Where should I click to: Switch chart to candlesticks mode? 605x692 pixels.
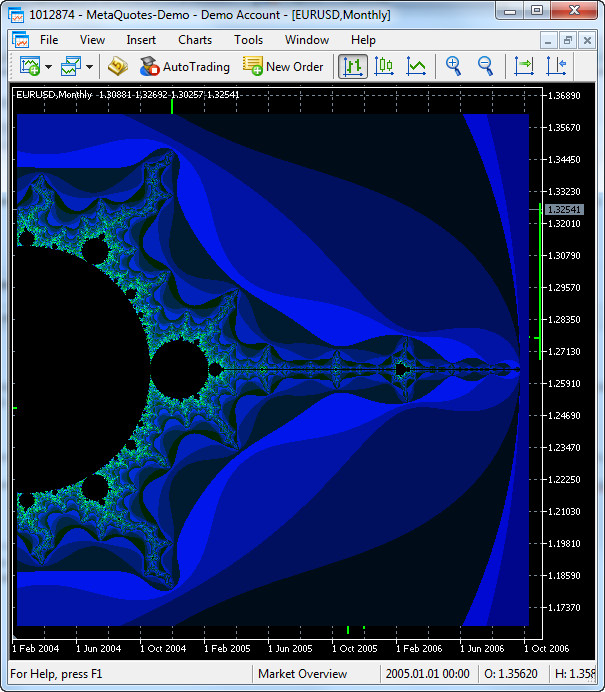[384, 67]
